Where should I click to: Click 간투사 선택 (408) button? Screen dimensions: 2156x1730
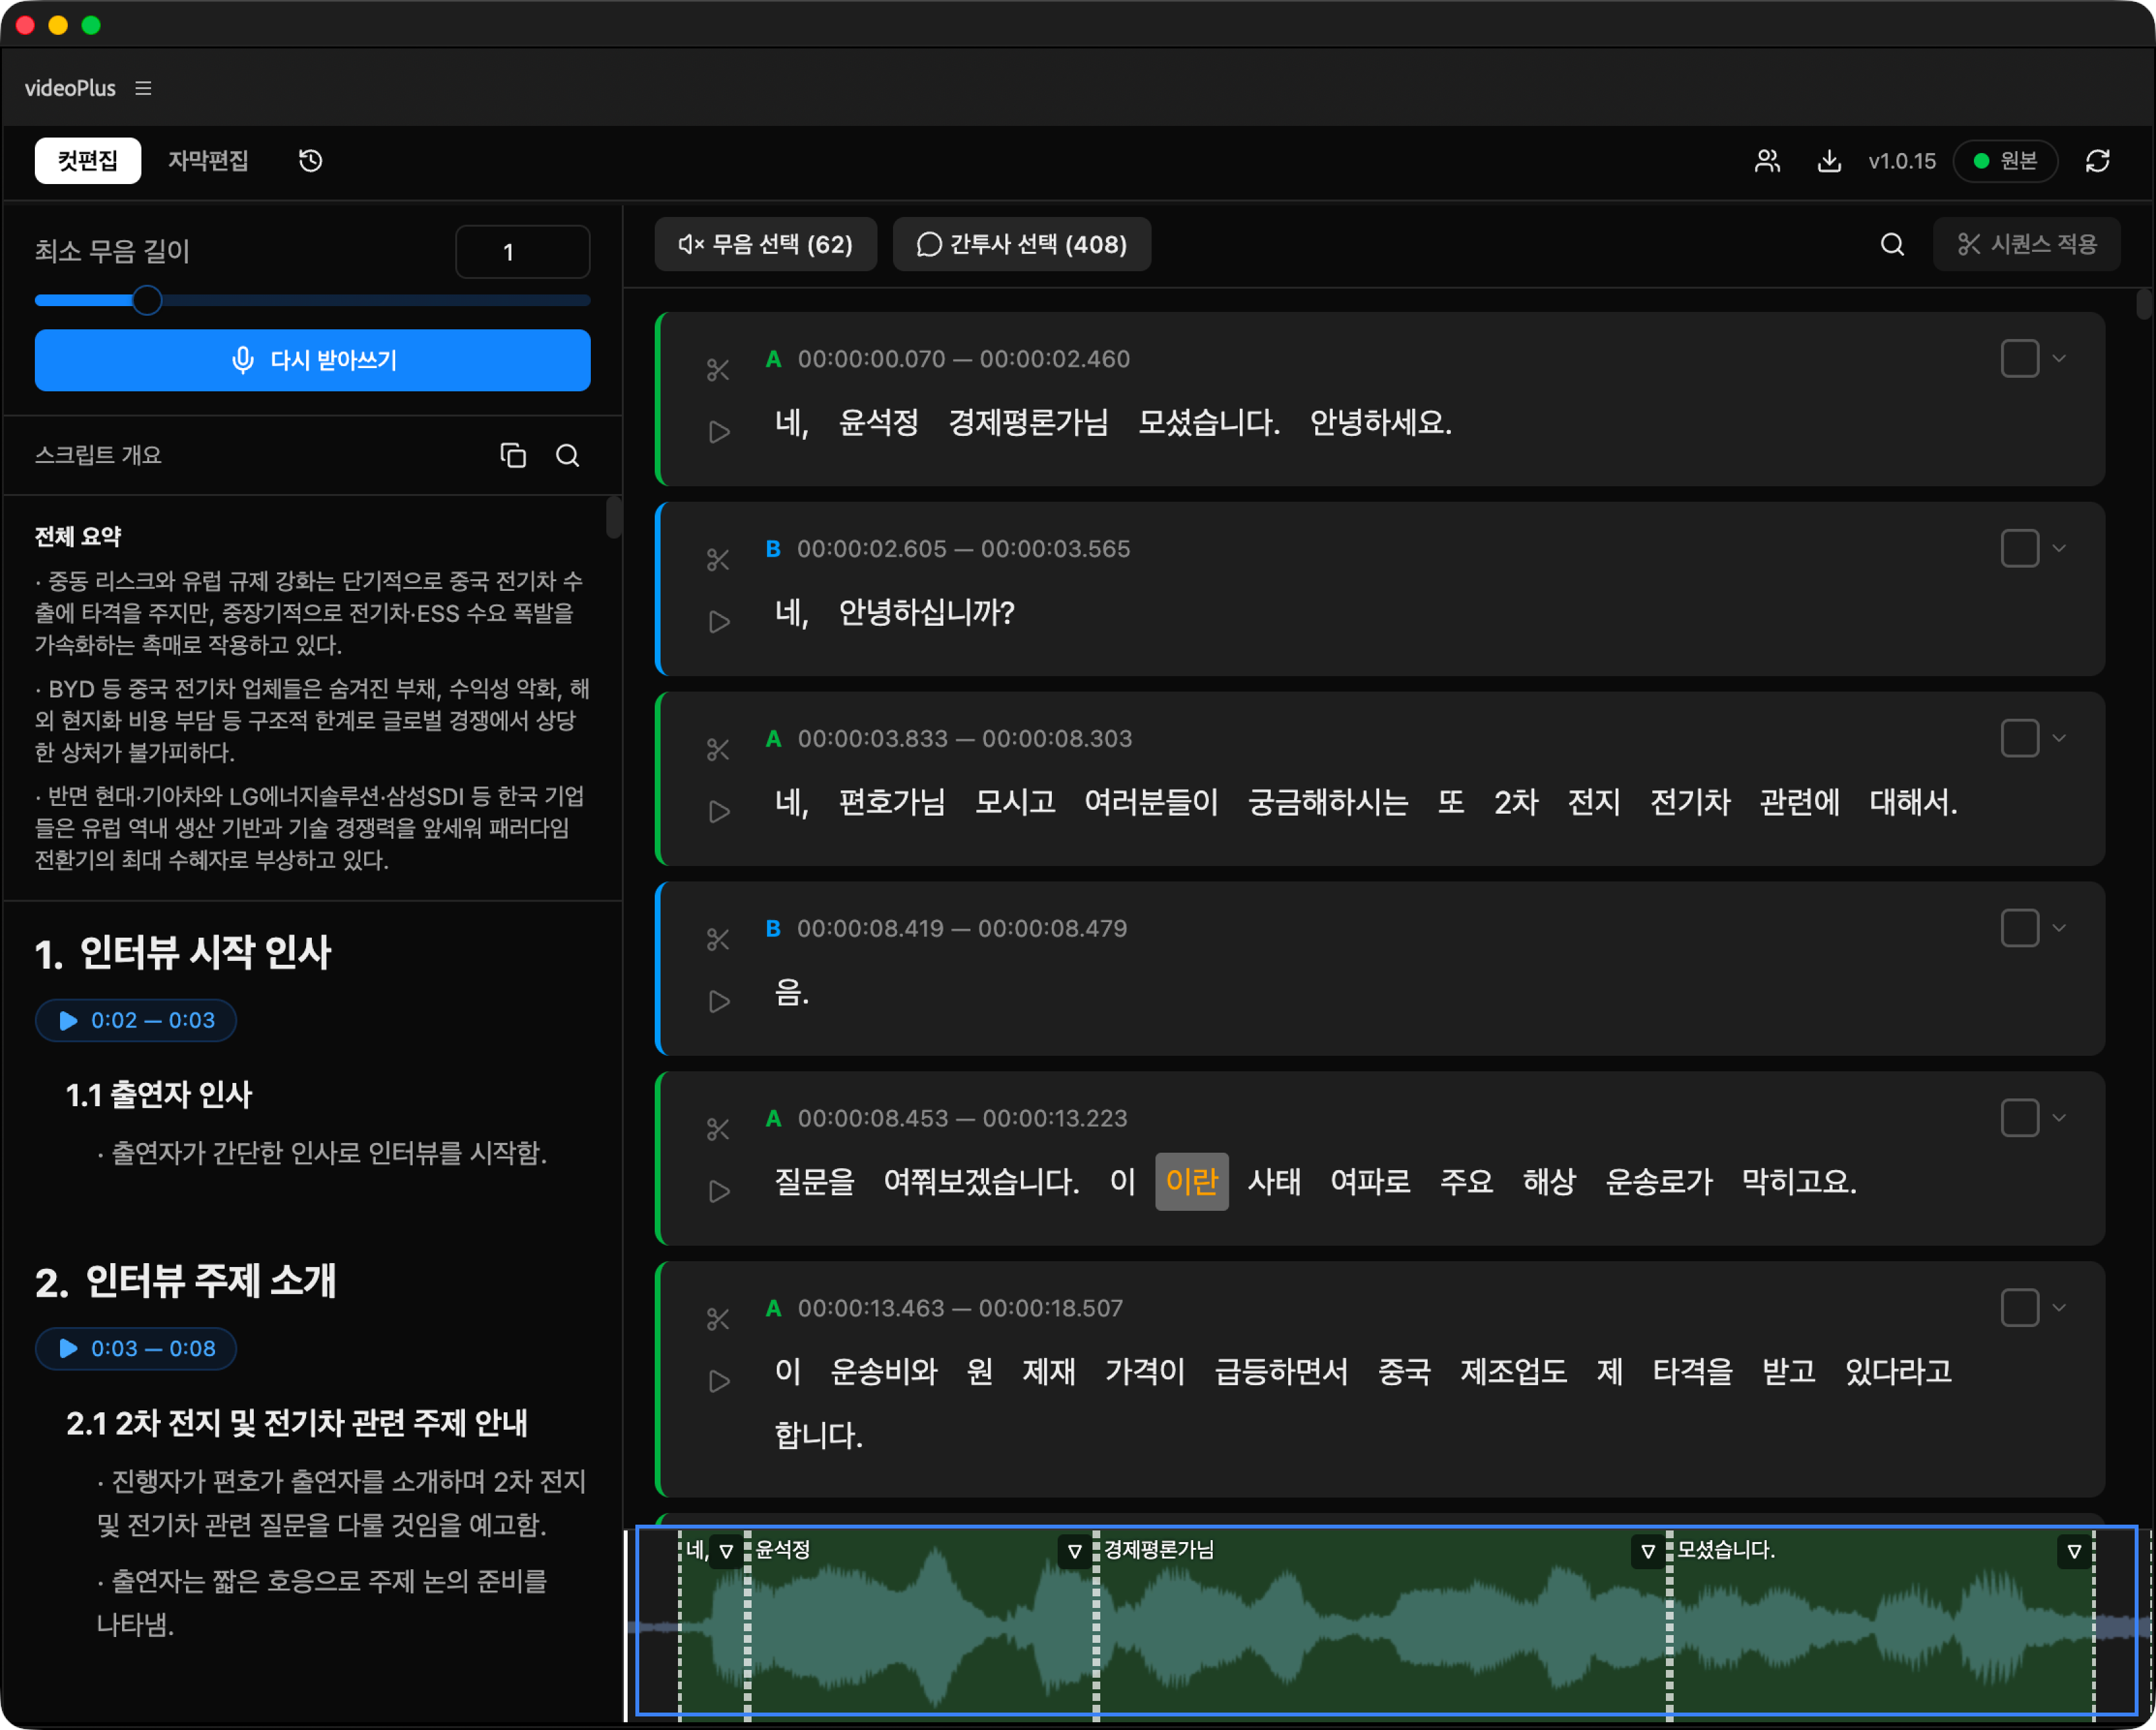(1021, 244)
